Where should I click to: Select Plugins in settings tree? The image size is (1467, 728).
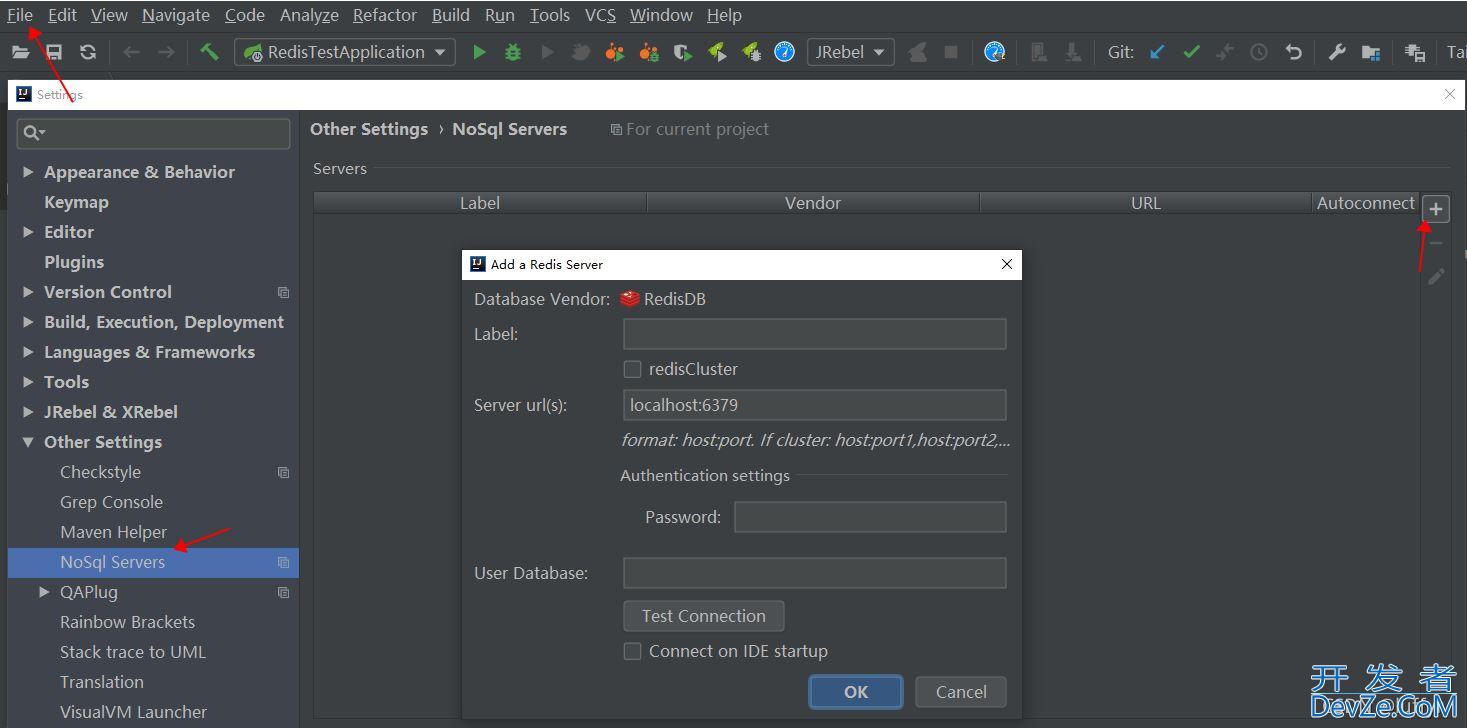click(x=74, y=262)
